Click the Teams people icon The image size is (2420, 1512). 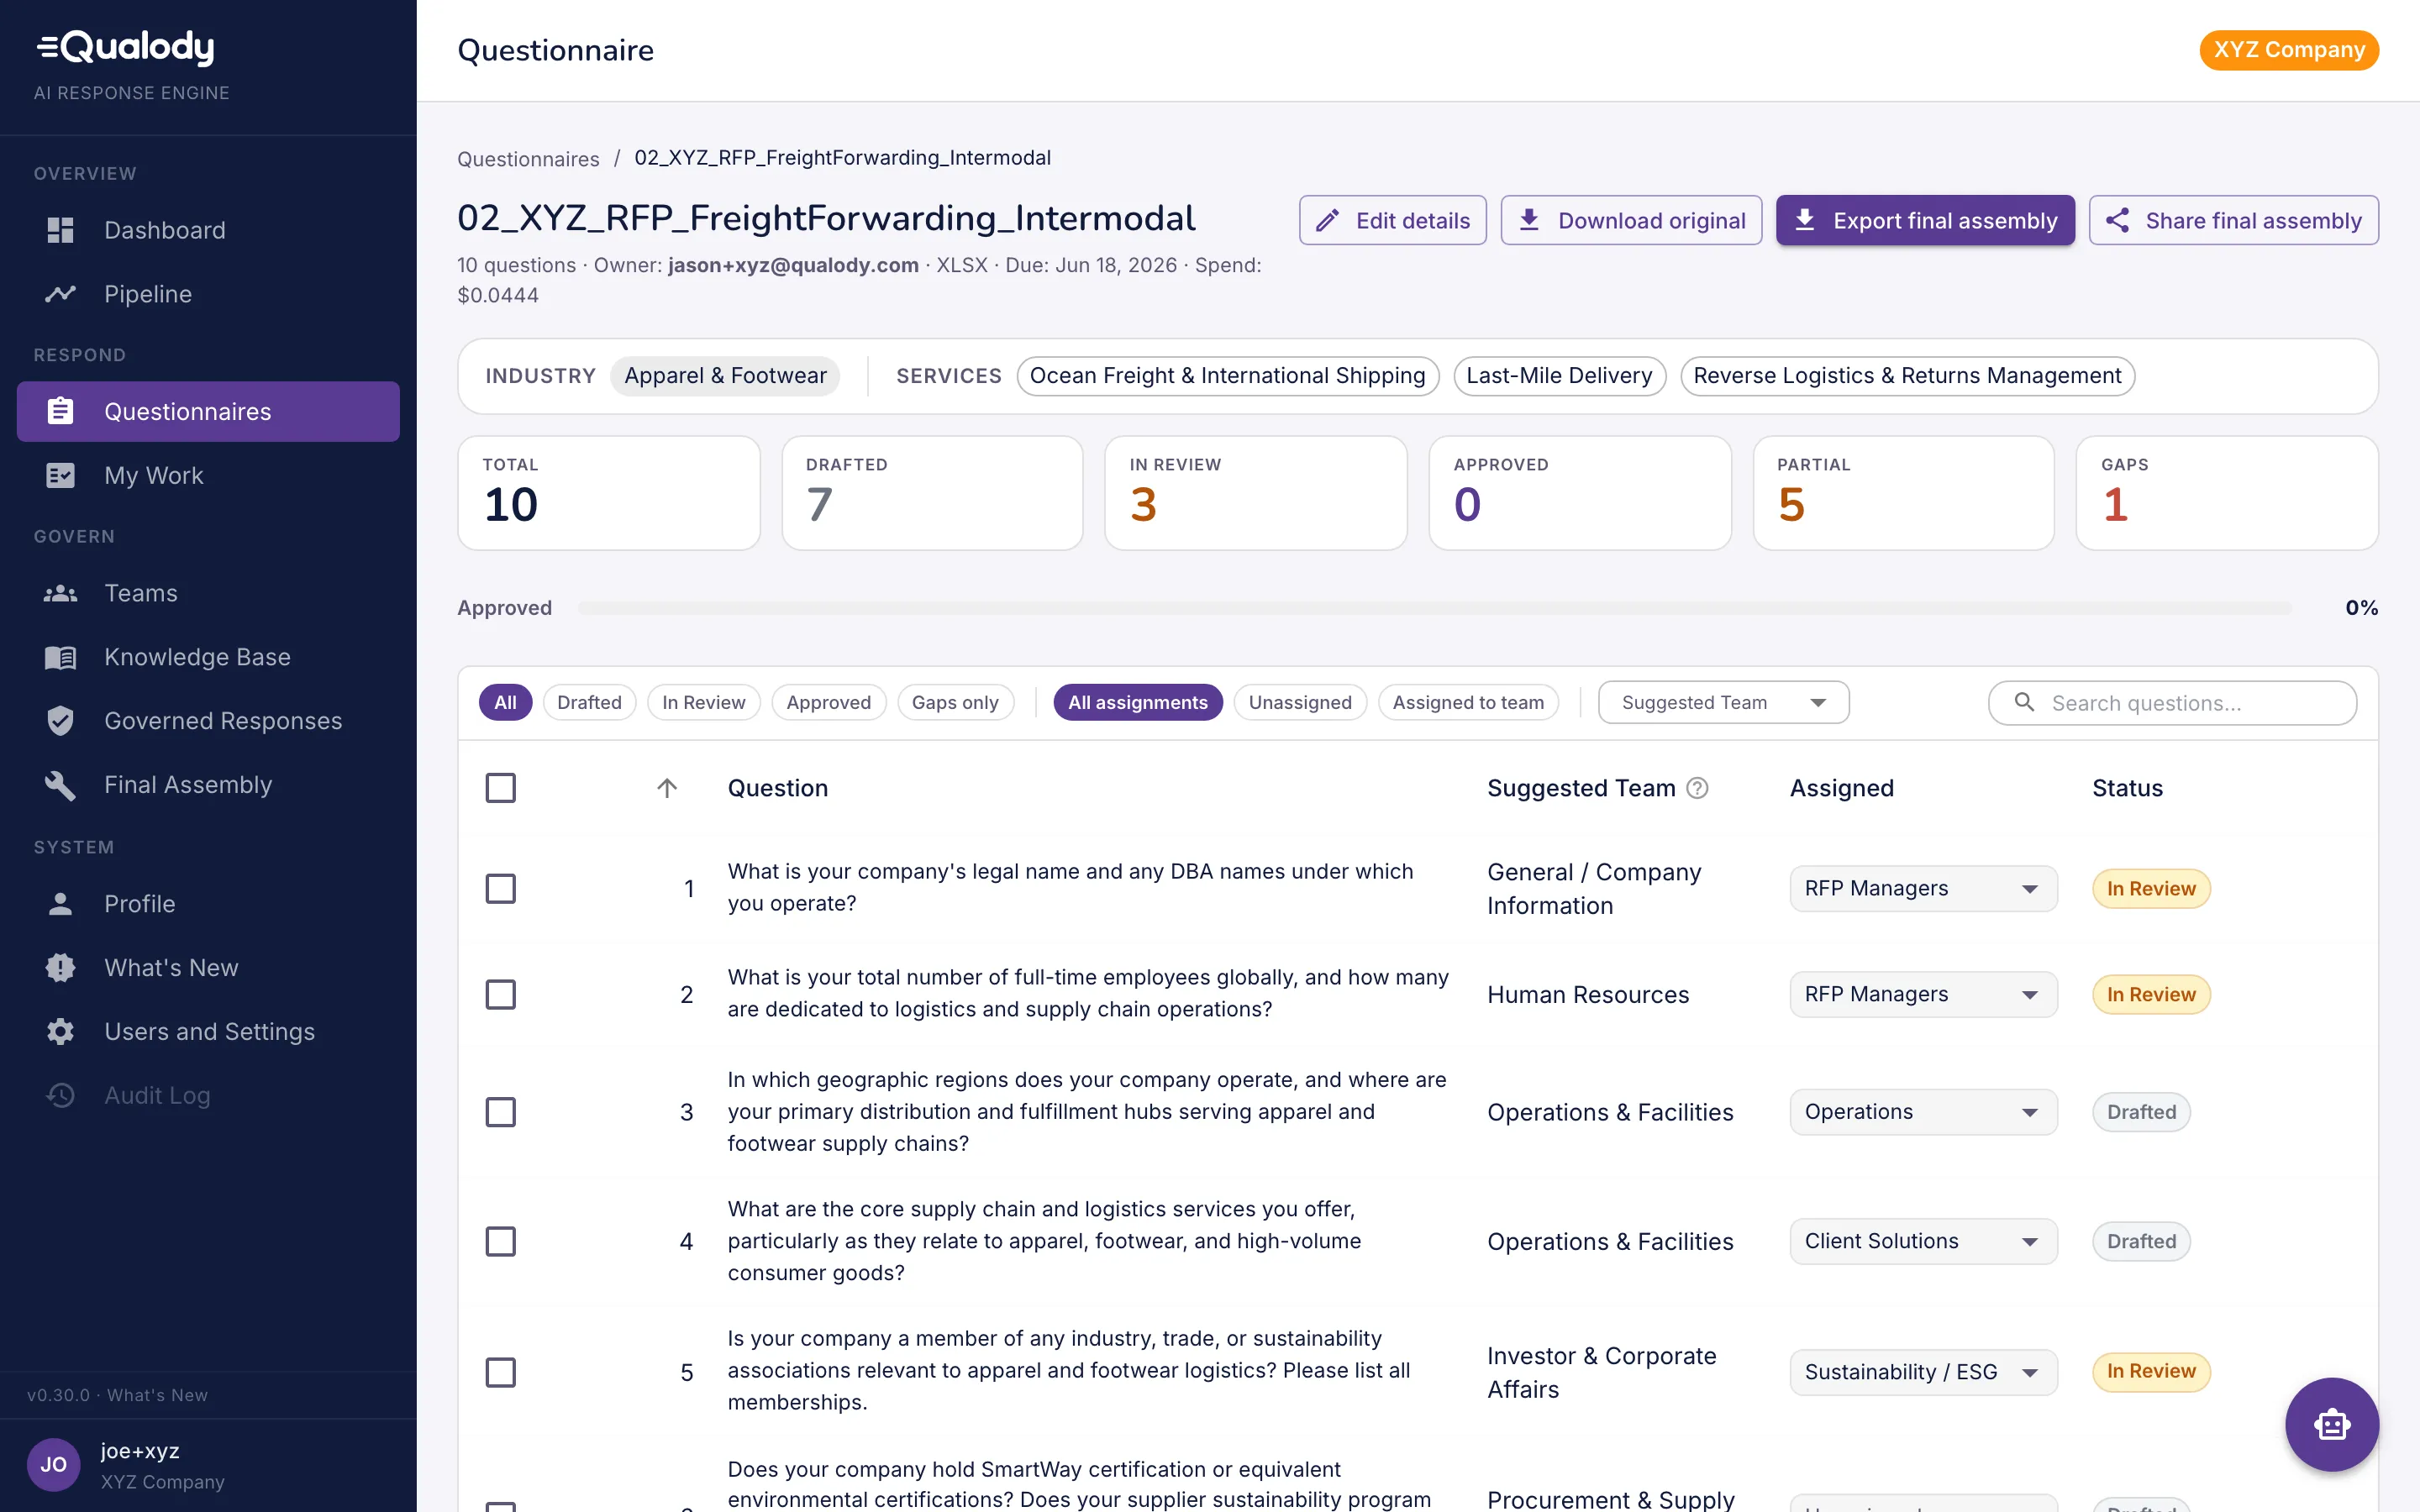(x=60, y=593)
